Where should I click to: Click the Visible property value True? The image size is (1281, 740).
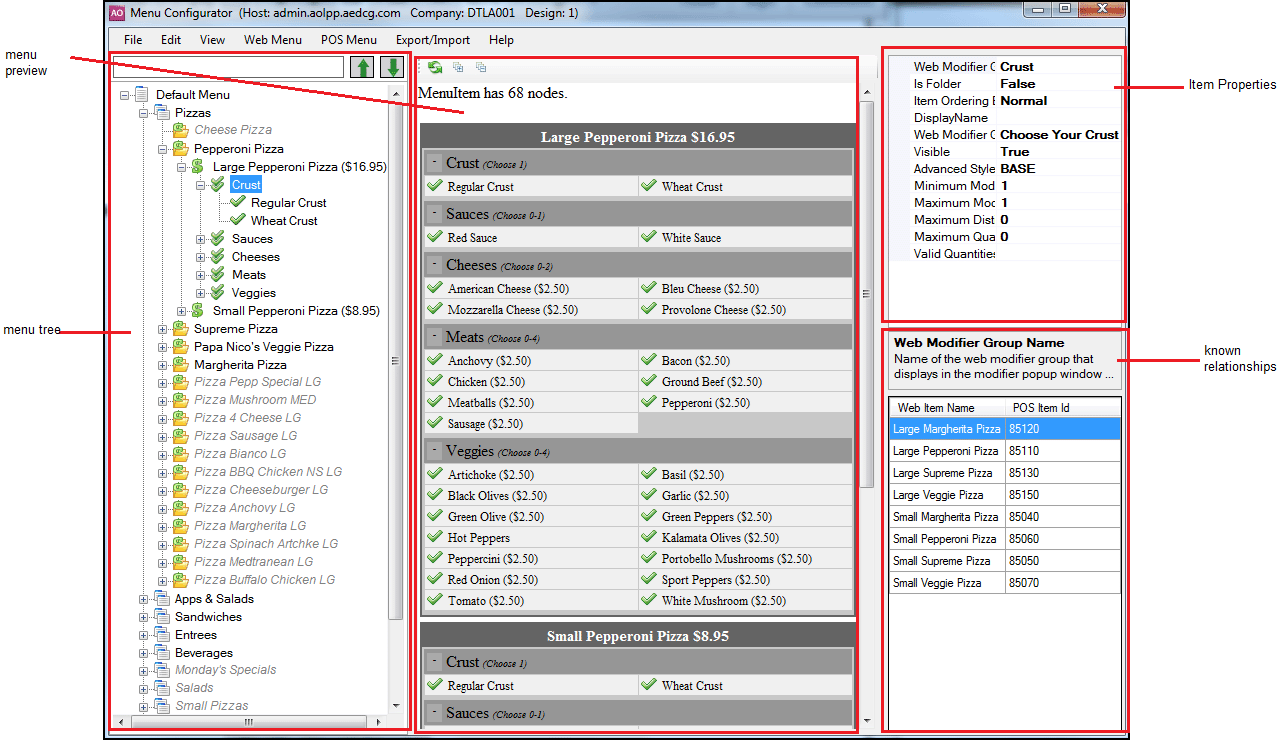[1015, 152]
